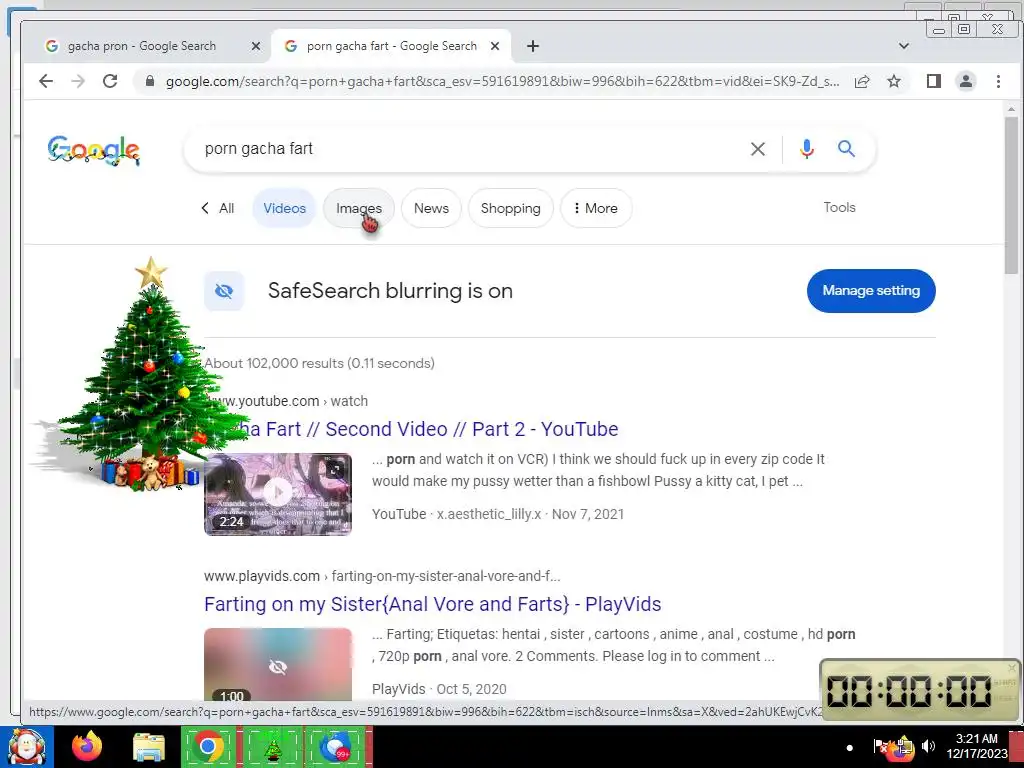Open the Santa start button in taskbar
Image resolution: width=1024 pixels, height=768 pixels.
[x=26, y=747]
